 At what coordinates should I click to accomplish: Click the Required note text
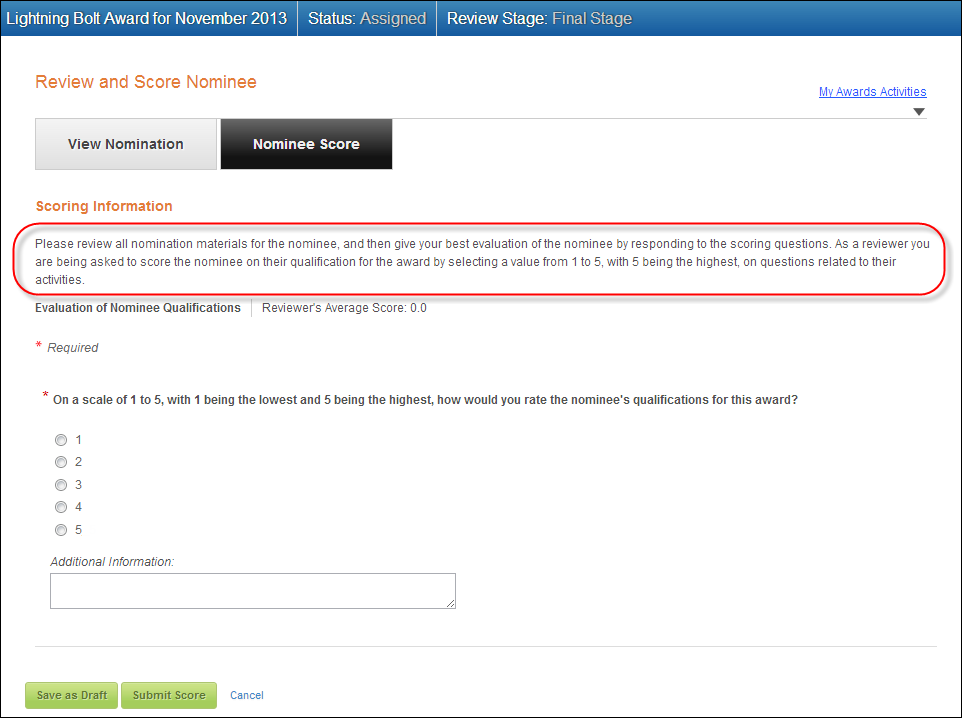pos(72,348)
